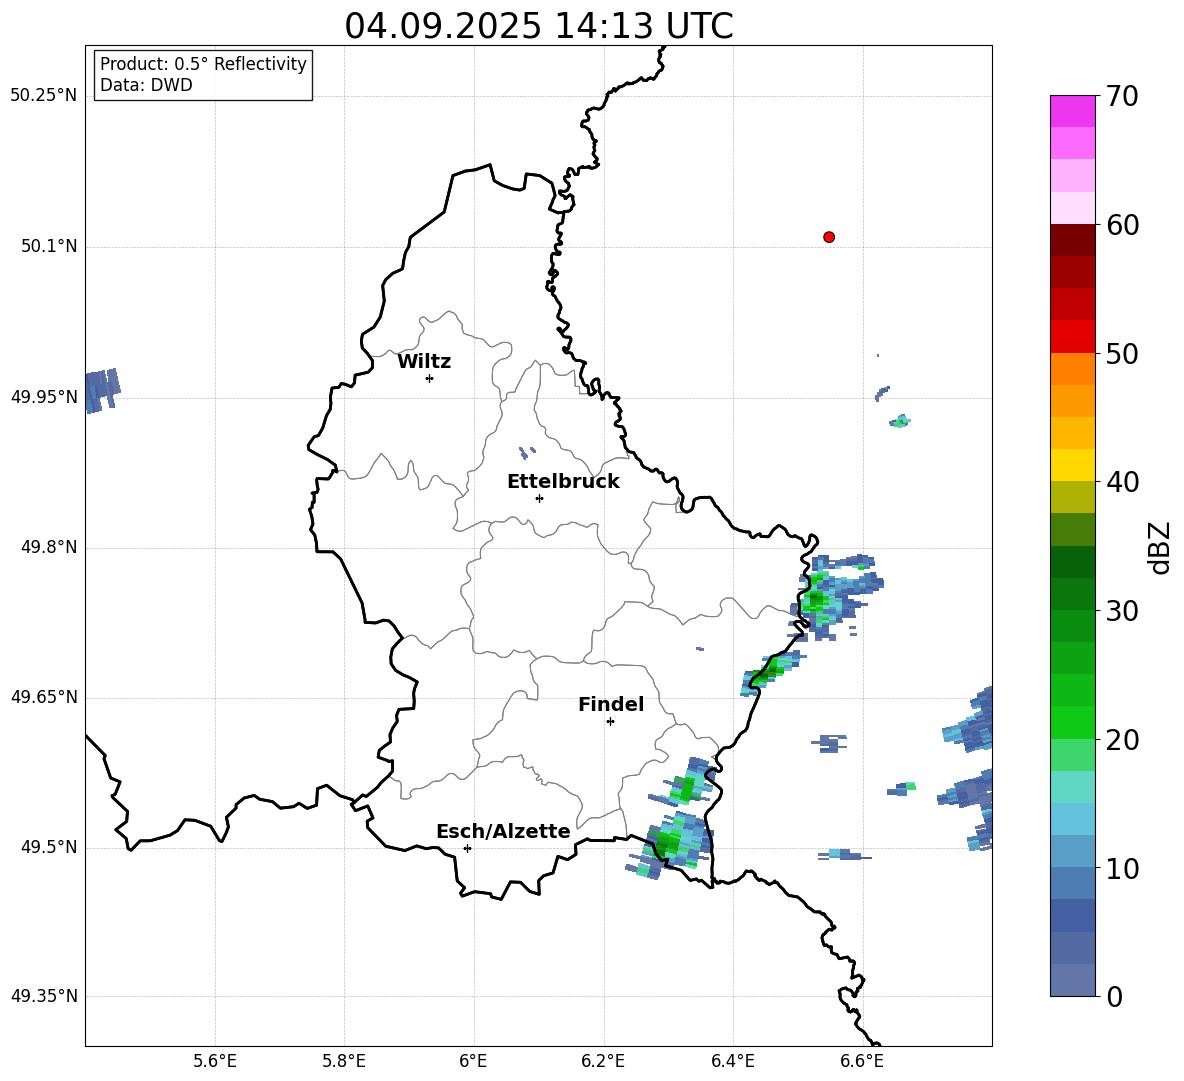
Task: Click the Product 0.5° Reflectivity info box
Action: 203,75
